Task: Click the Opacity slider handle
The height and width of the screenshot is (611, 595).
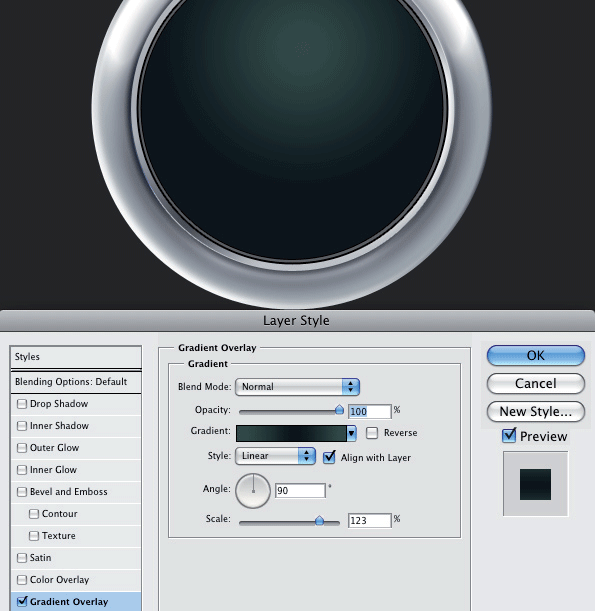Action: [x=339, y=410]
